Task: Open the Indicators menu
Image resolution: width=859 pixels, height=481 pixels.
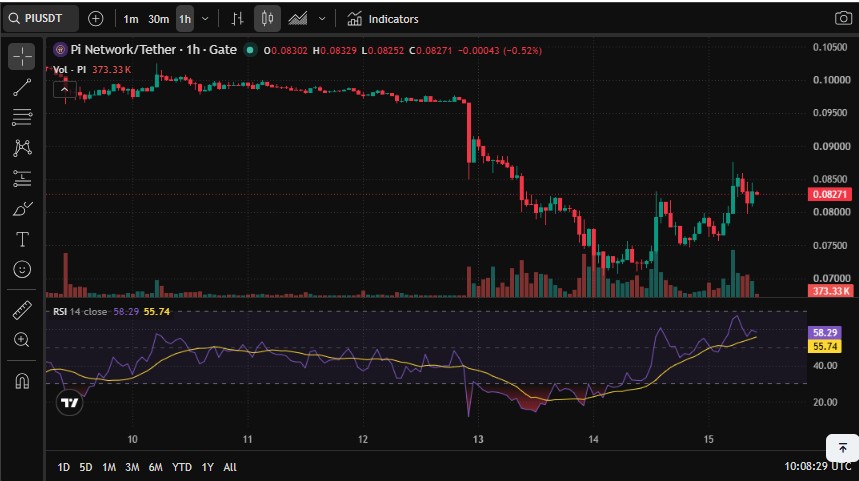Action: pos(383,19)
